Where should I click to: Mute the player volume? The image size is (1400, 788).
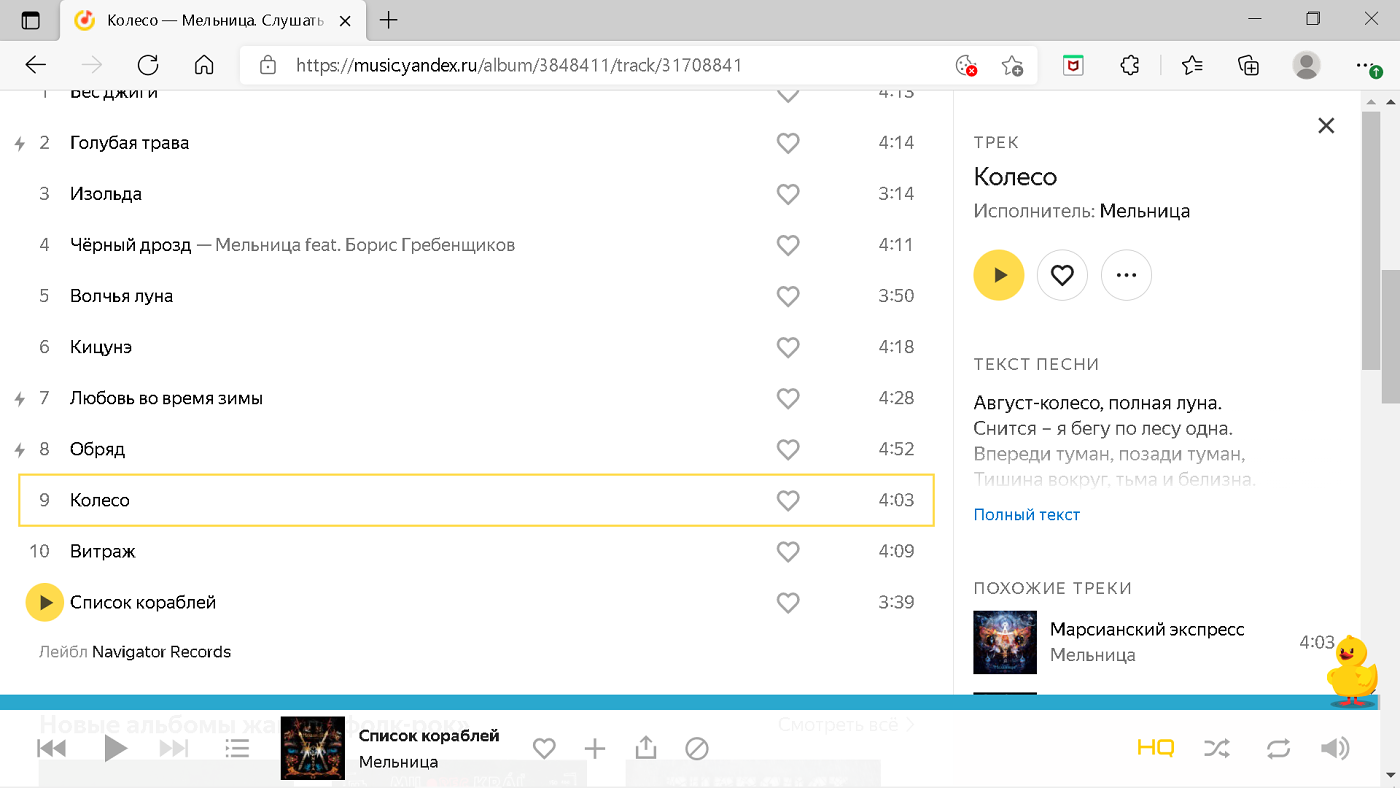(x=1335, y=748)
